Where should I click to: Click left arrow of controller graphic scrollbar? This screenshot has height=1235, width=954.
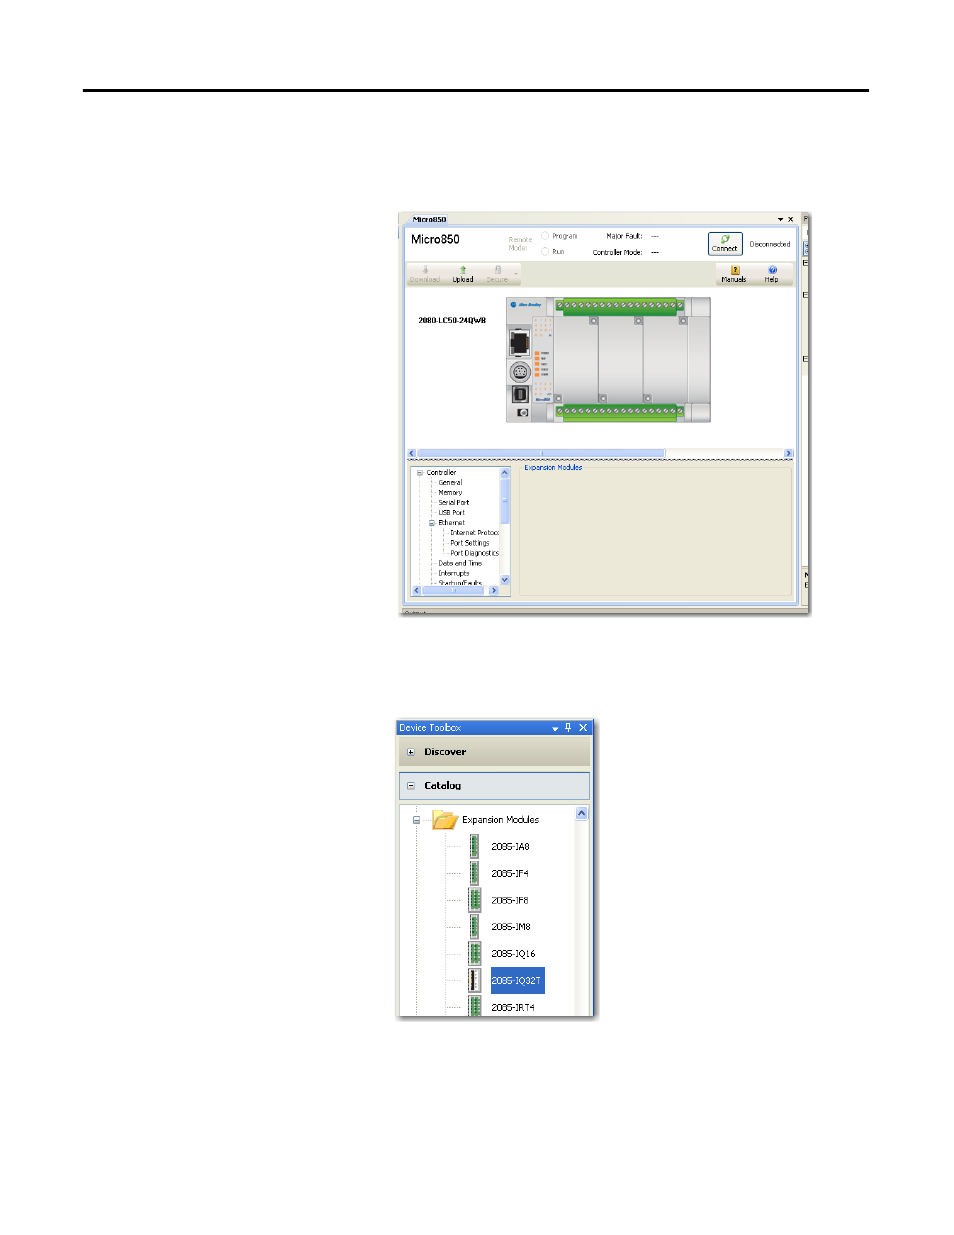(412, 454)
